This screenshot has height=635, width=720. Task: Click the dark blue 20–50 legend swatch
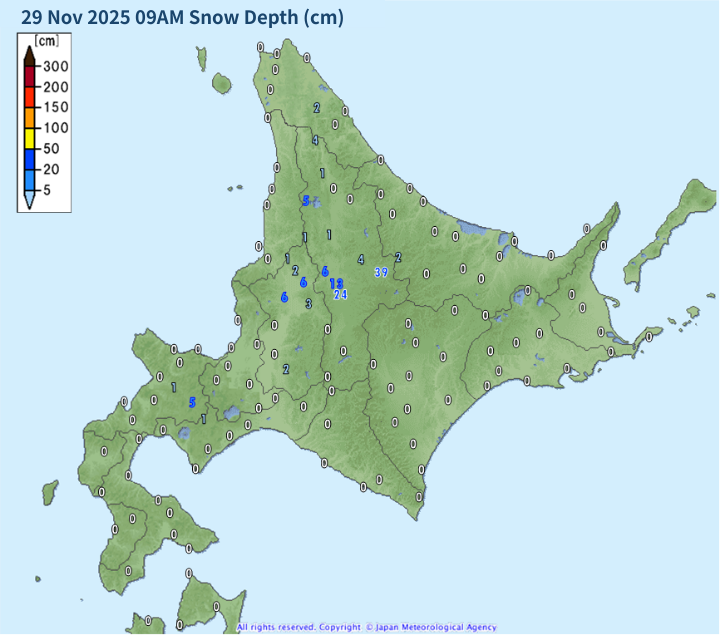click(x=30, y=159)
